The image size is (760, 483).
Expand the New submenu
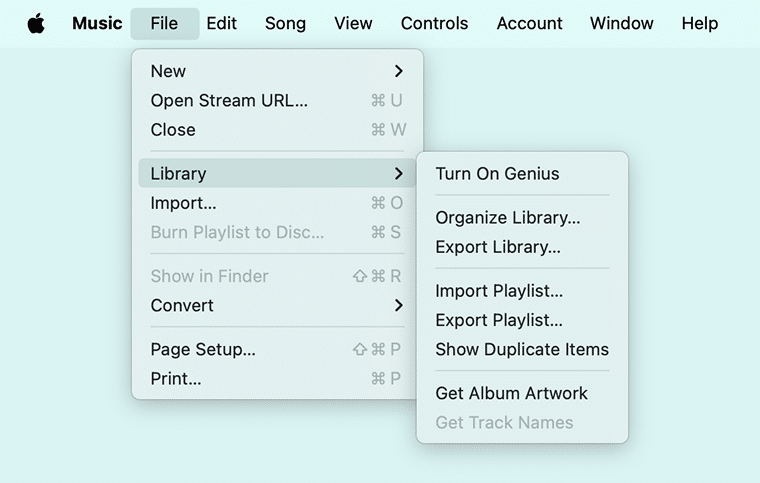point(277,71)
